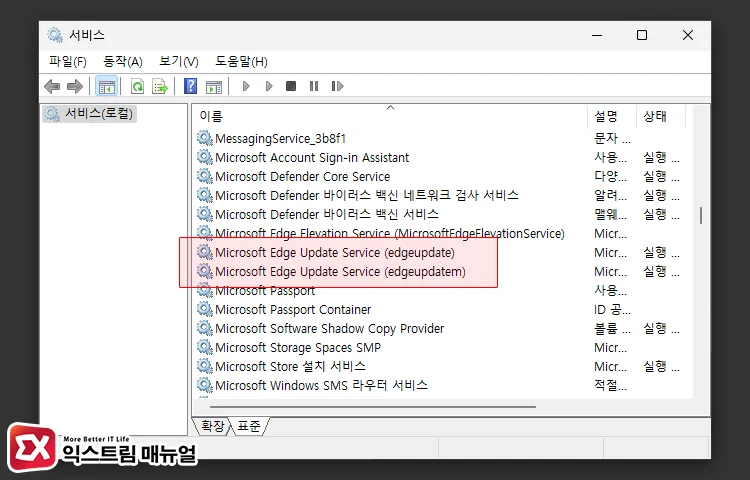Open the 파일(F) menu
750x480 pixels.
point(67,61)
